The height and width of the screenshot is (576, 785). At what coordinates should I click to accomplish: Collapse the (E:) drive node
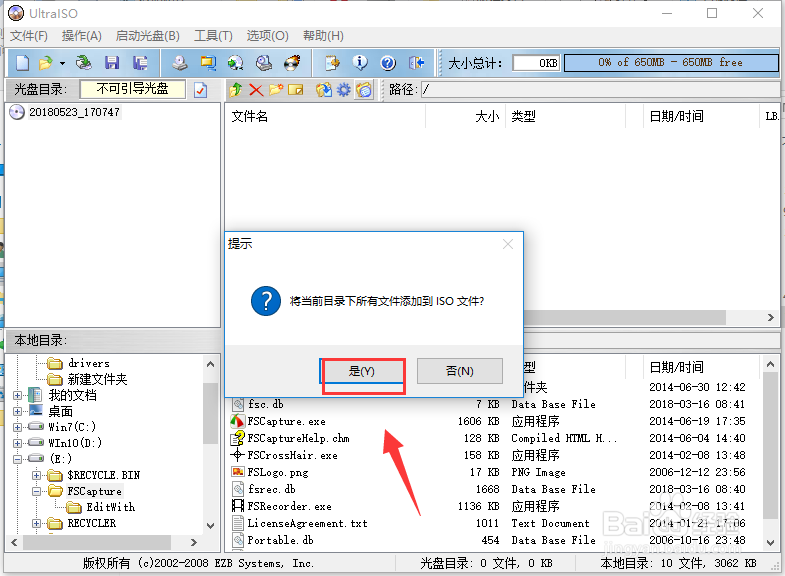18,459
